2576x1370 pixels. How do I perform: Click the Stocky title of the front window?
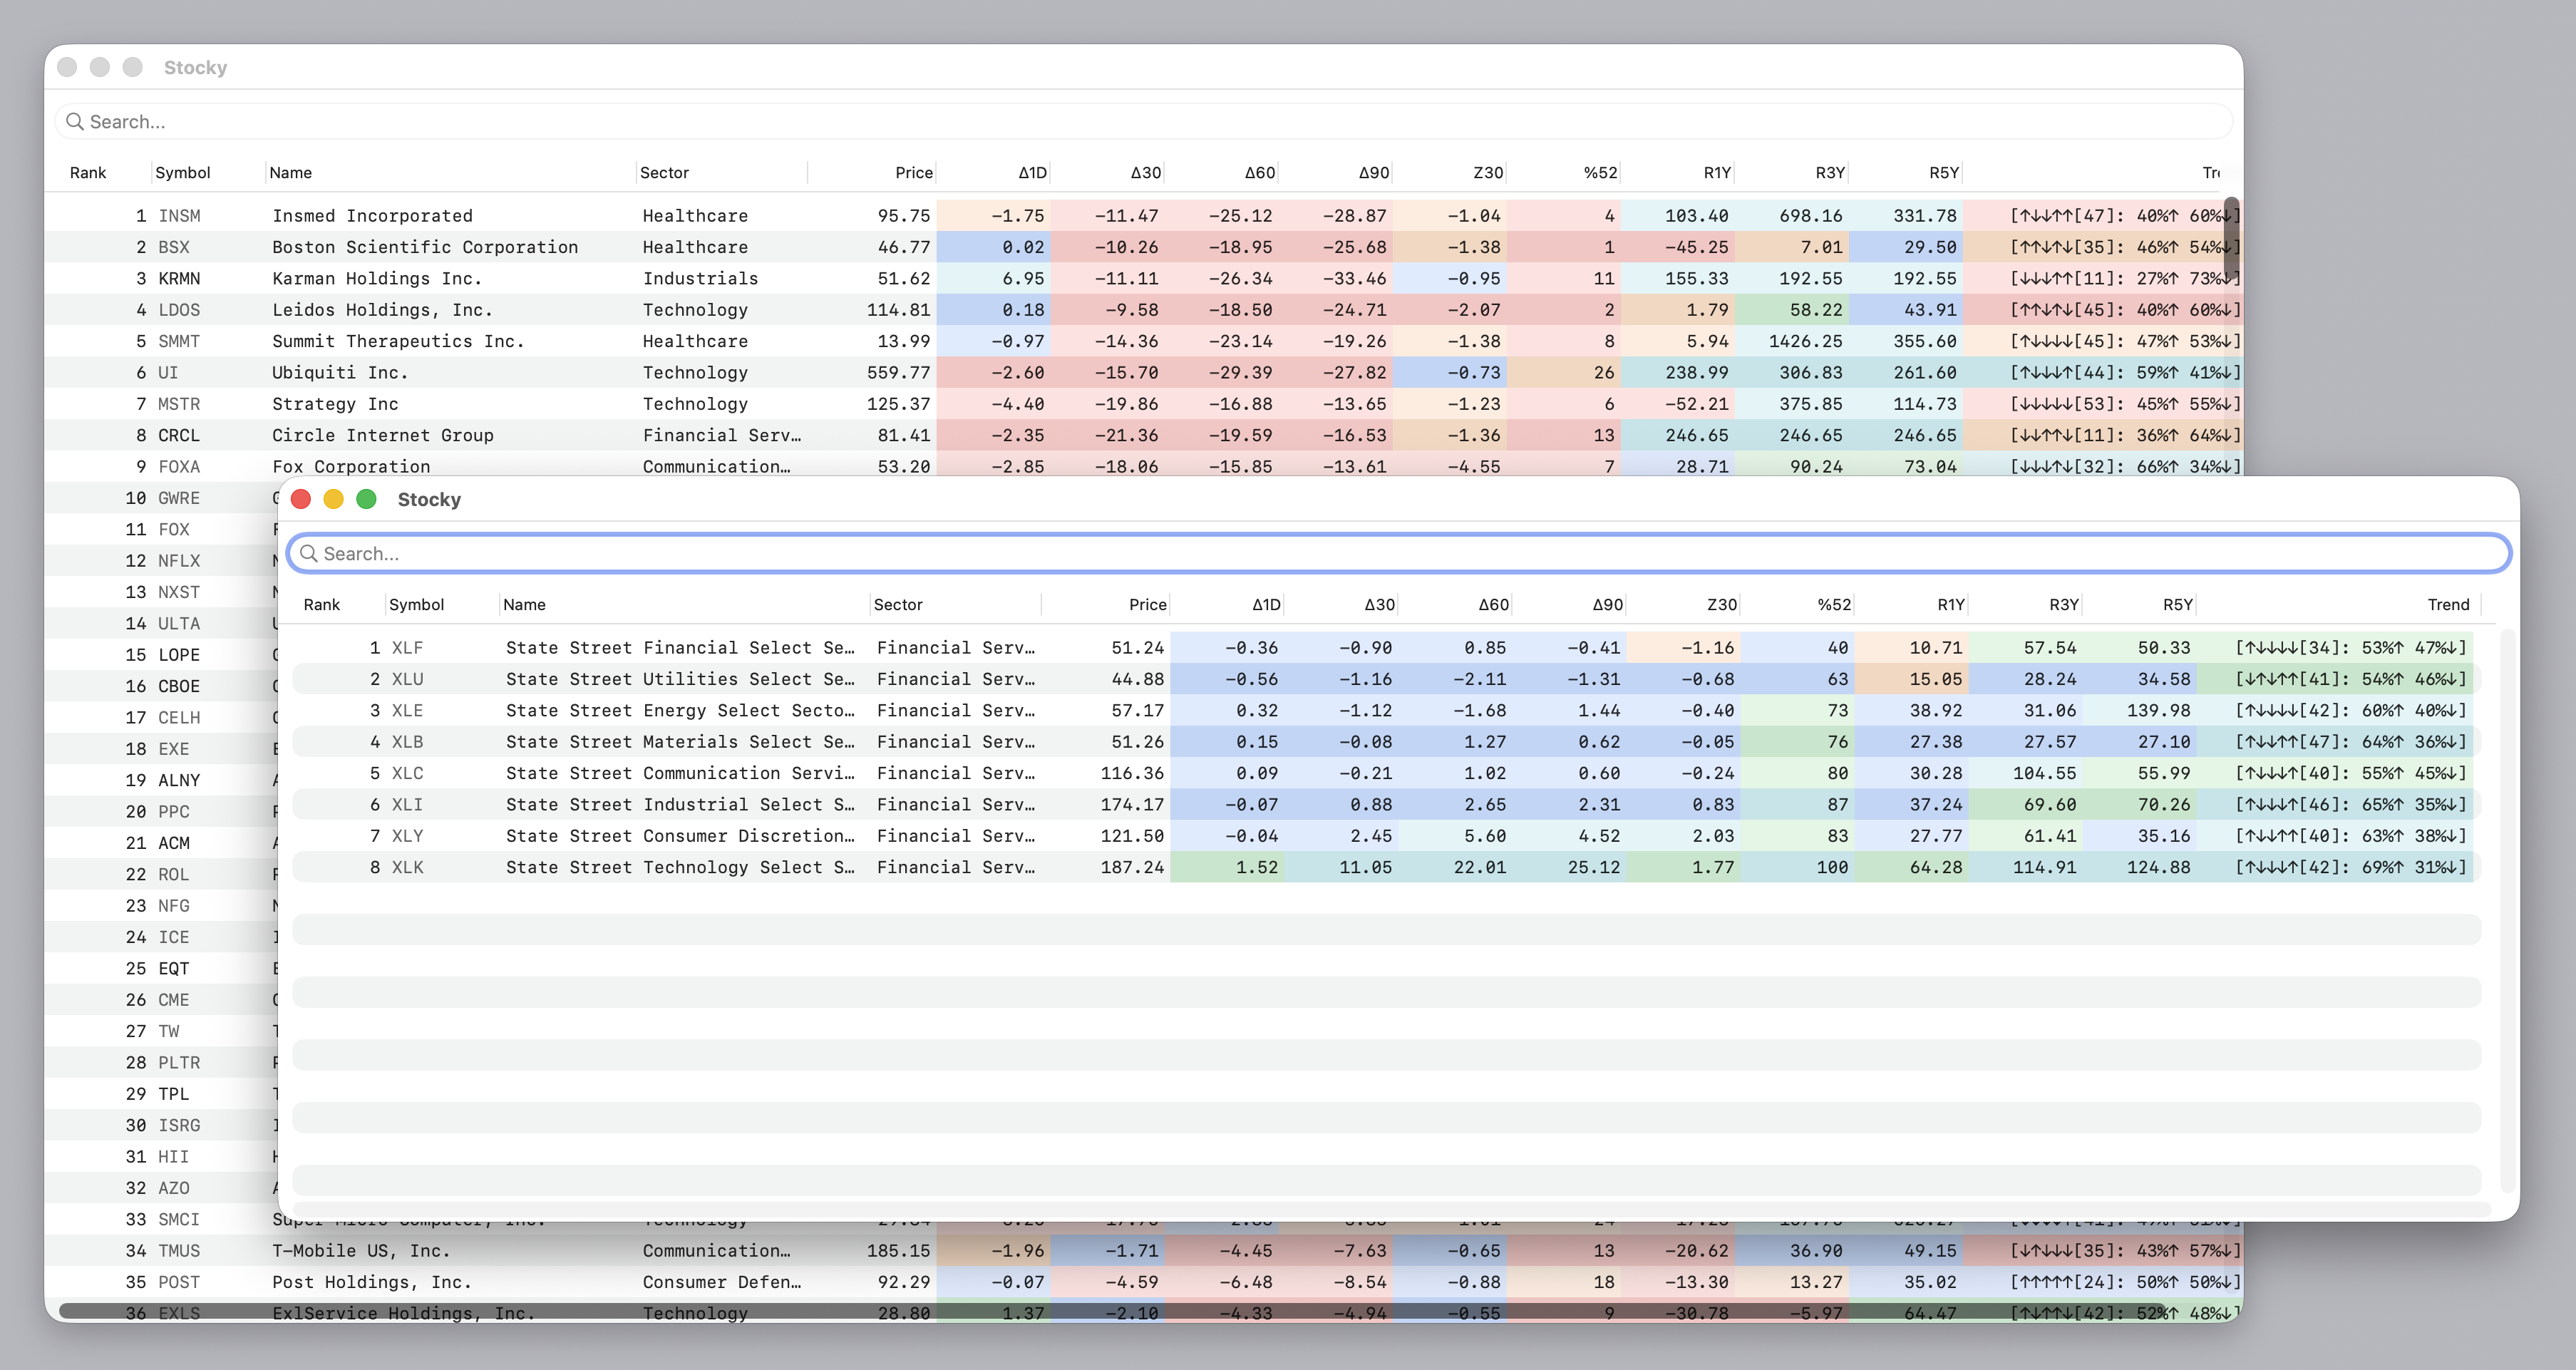[429, 499]
